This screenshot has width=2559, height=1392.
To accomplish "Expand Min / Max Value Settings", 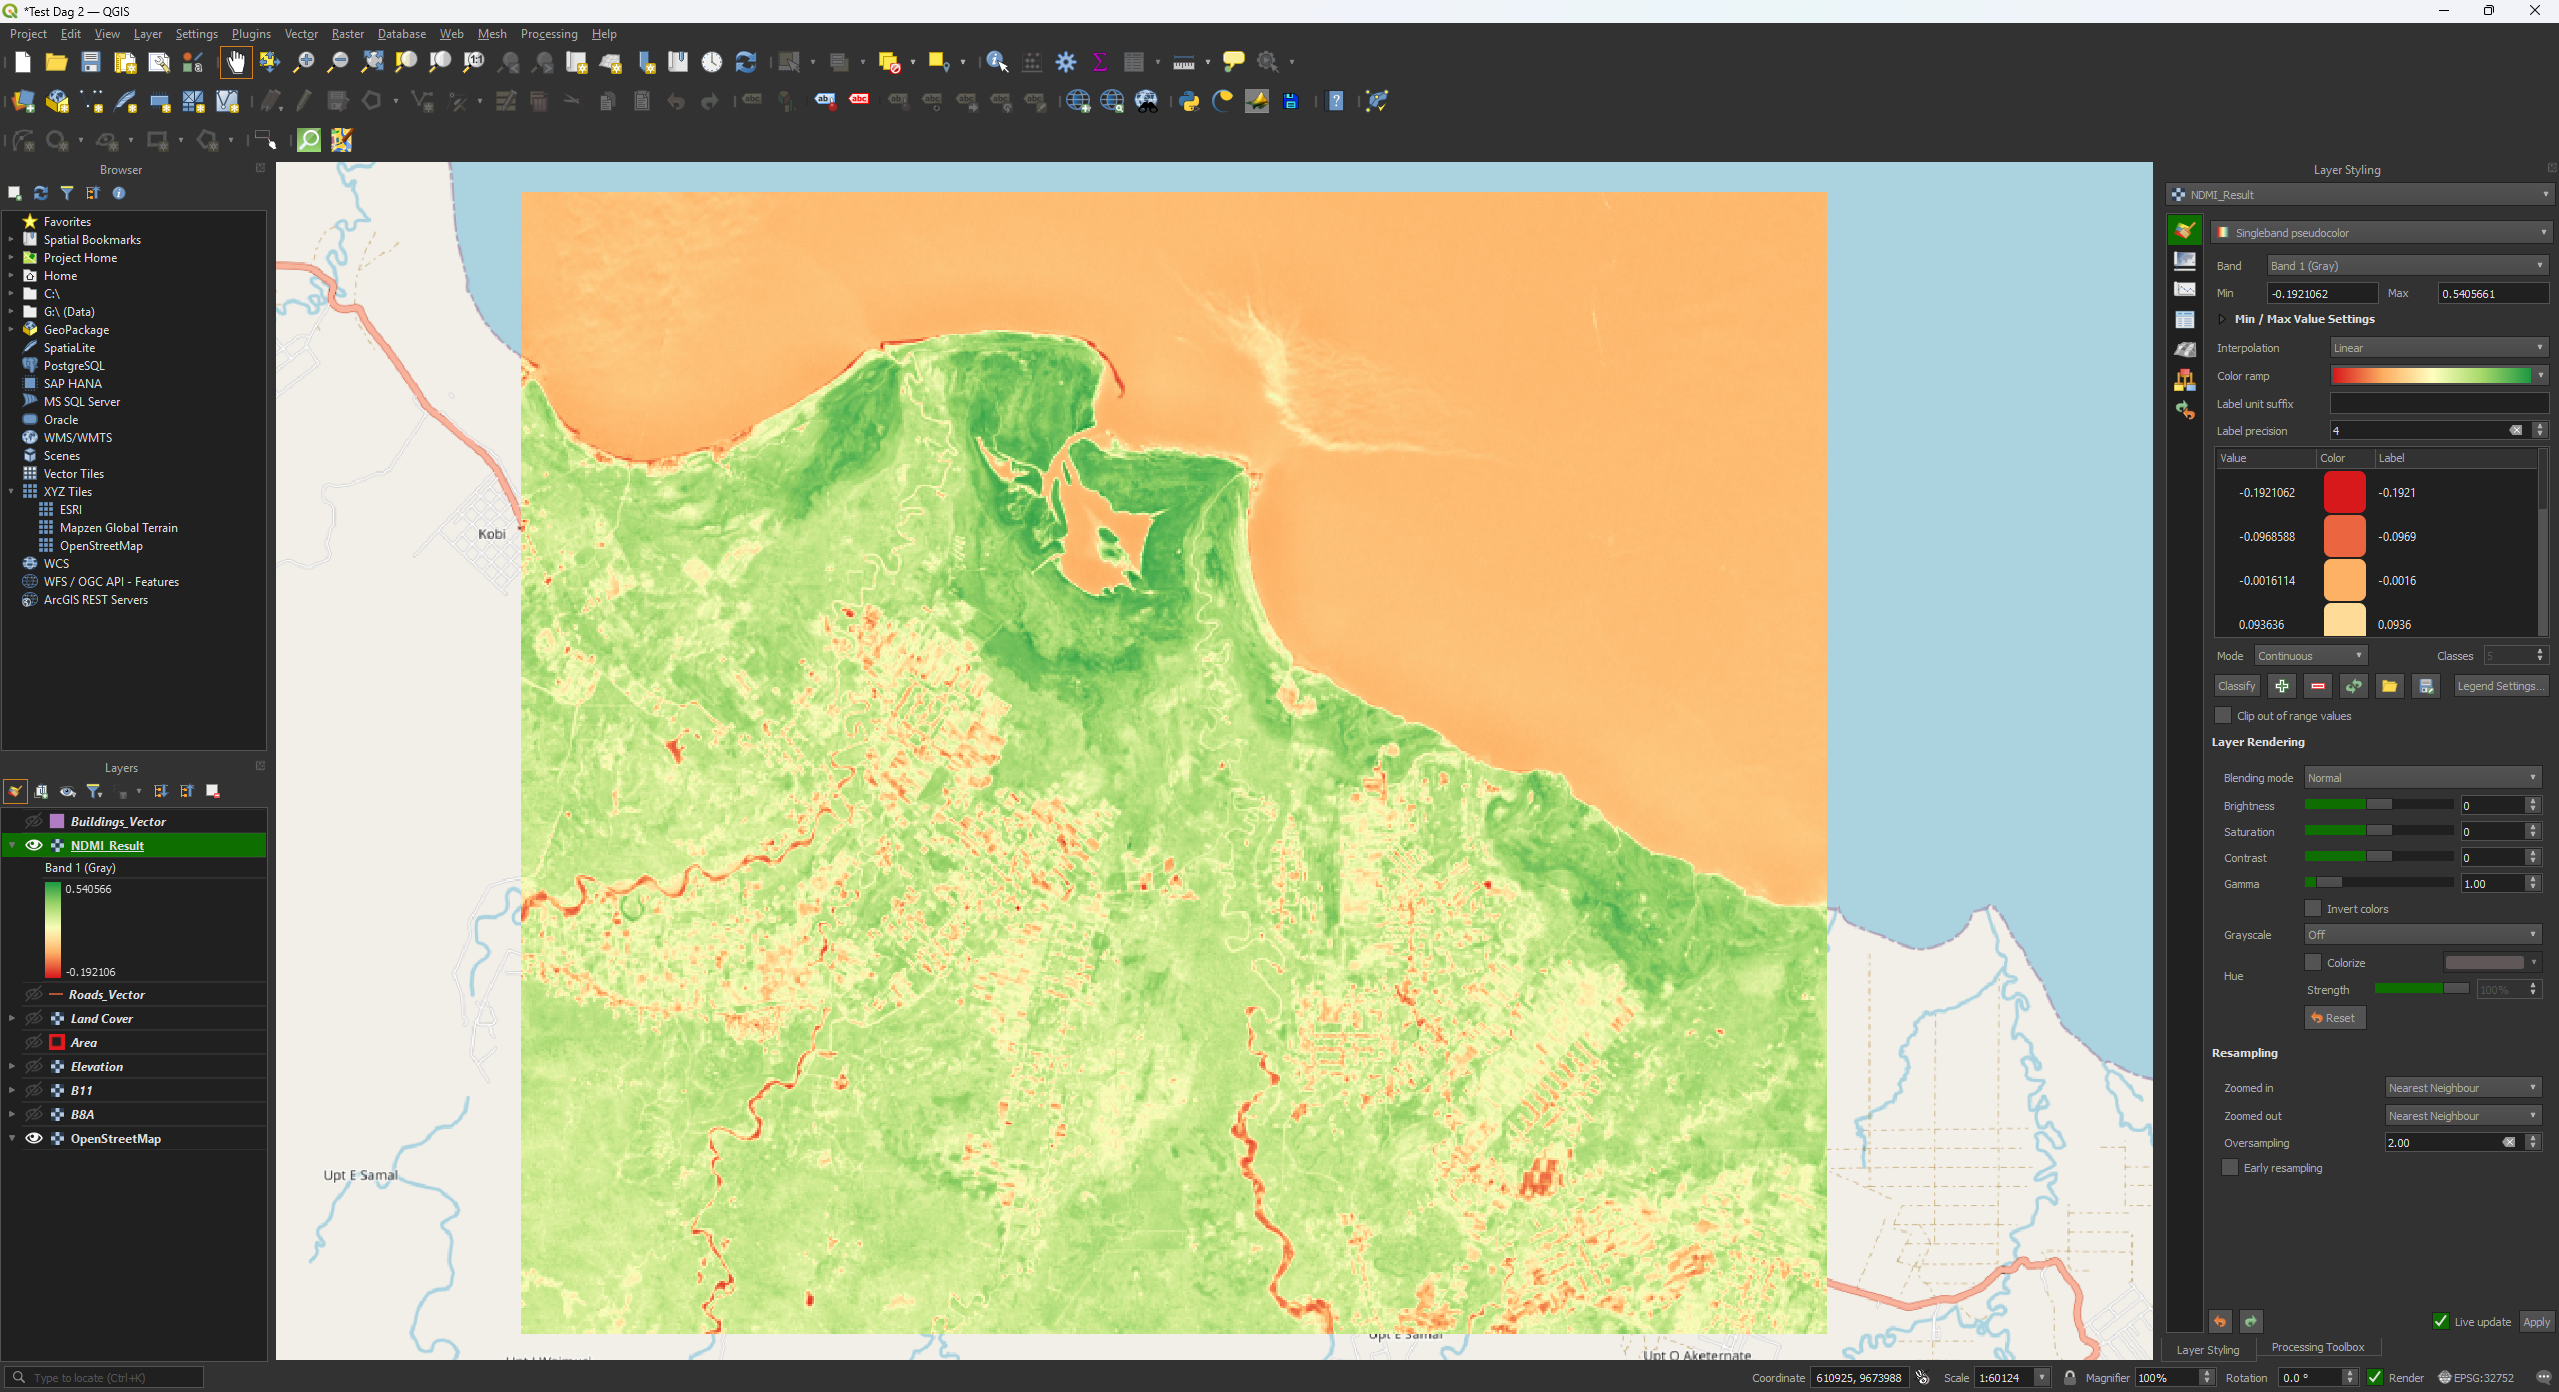I will tap(2222, 319).
